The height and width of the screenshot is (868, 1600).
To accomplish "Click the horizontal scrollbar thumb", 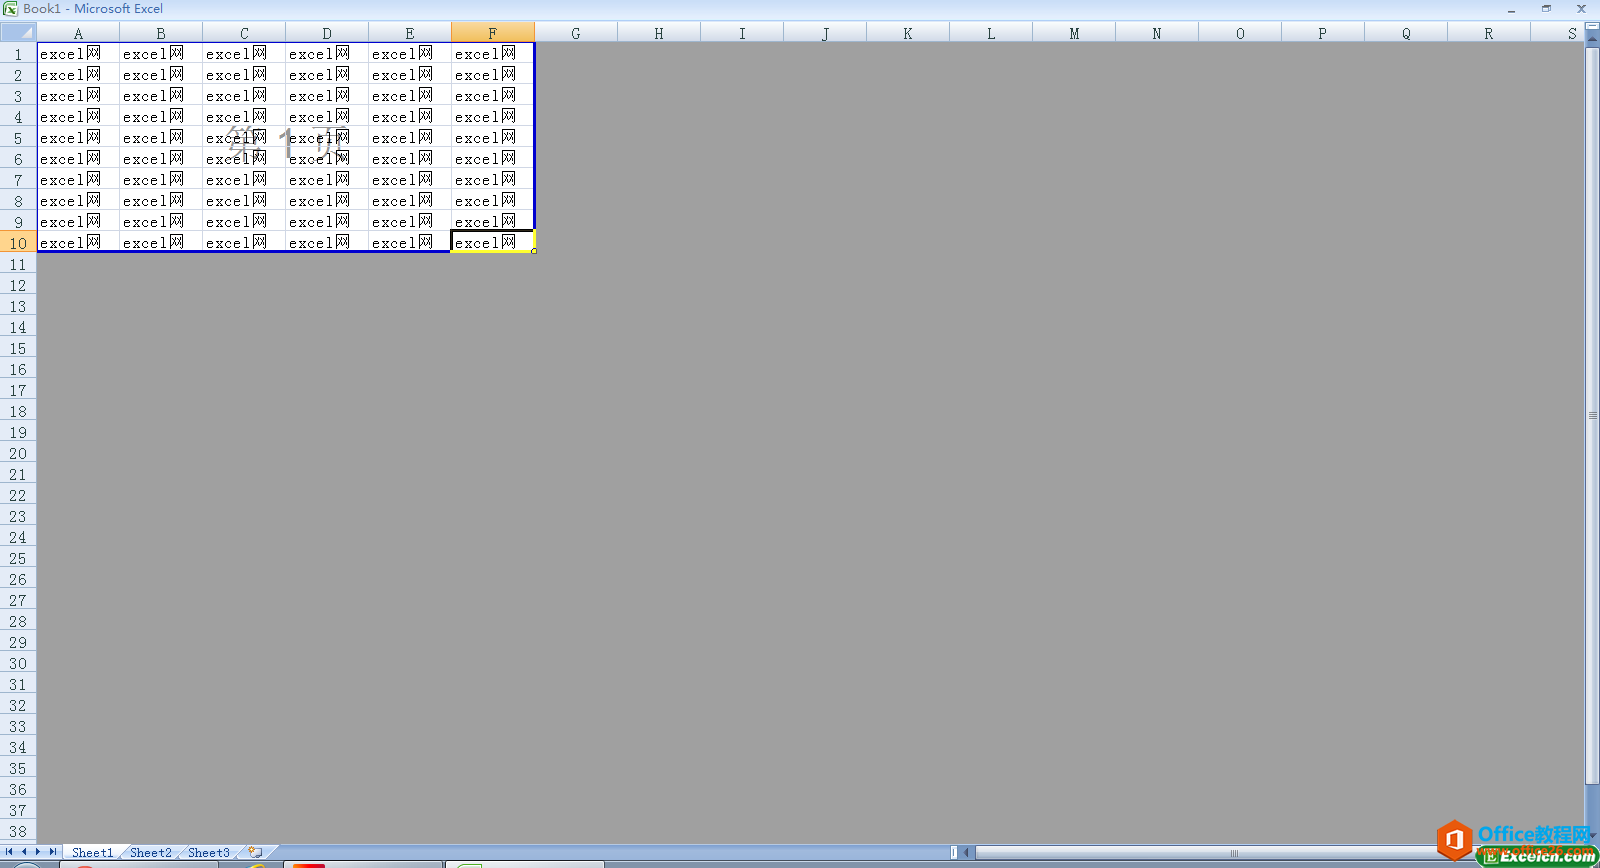I will tap(1234, 853).
